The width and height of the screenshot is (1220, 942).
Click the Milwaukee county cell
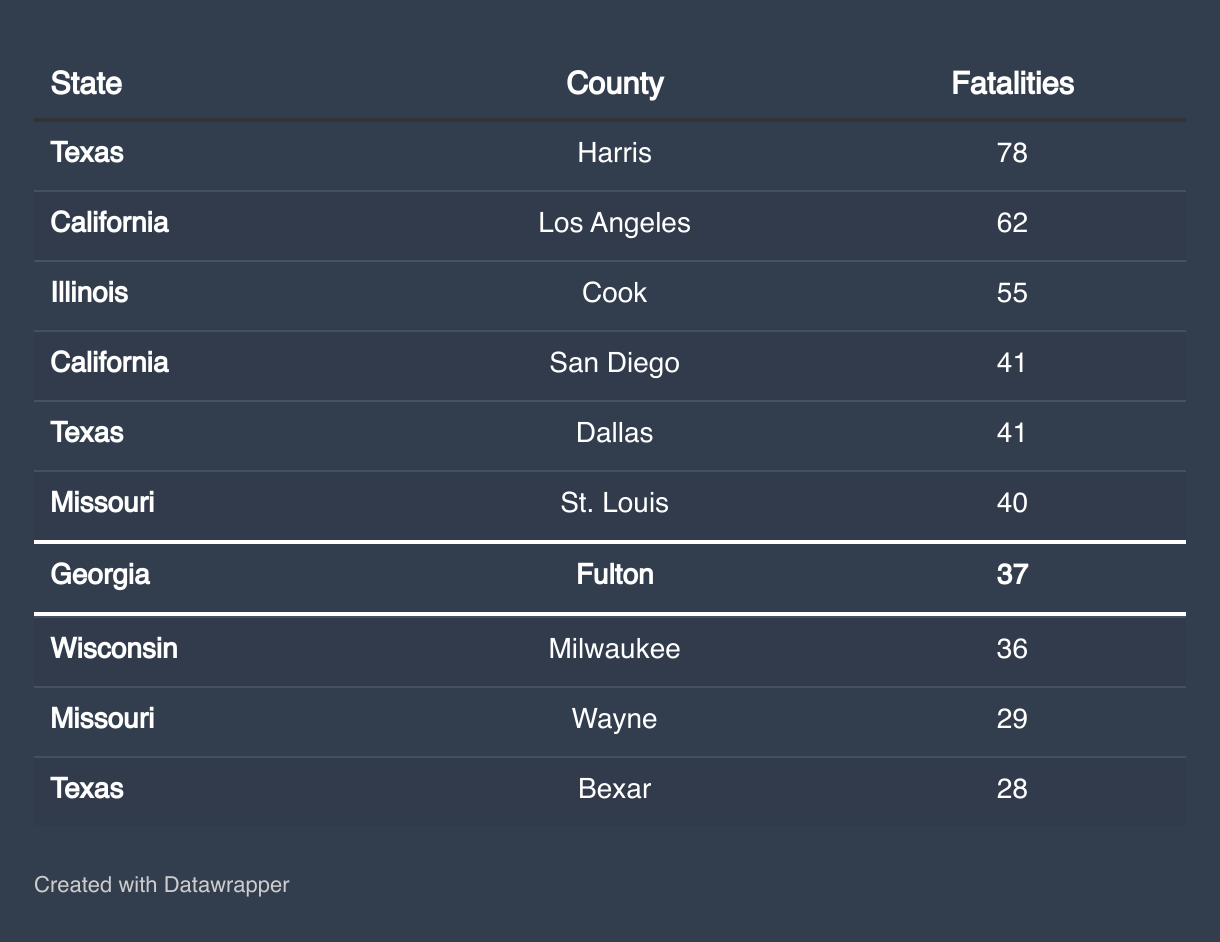point(614,649)
